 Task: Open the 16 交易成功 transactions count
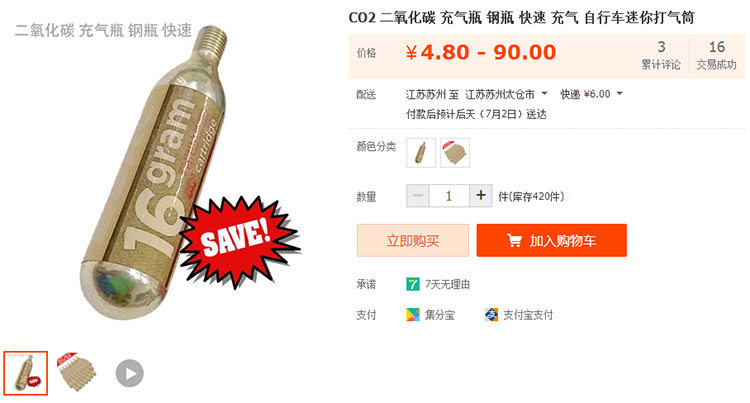(x=716, y=55)
